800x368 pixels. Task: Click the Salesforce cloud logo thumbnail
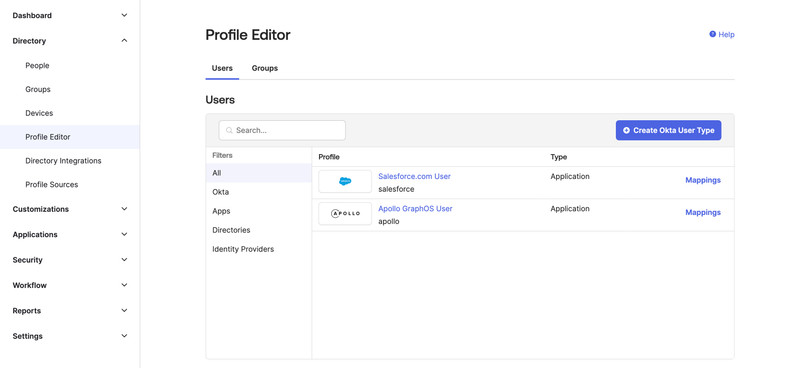[345, 181]
